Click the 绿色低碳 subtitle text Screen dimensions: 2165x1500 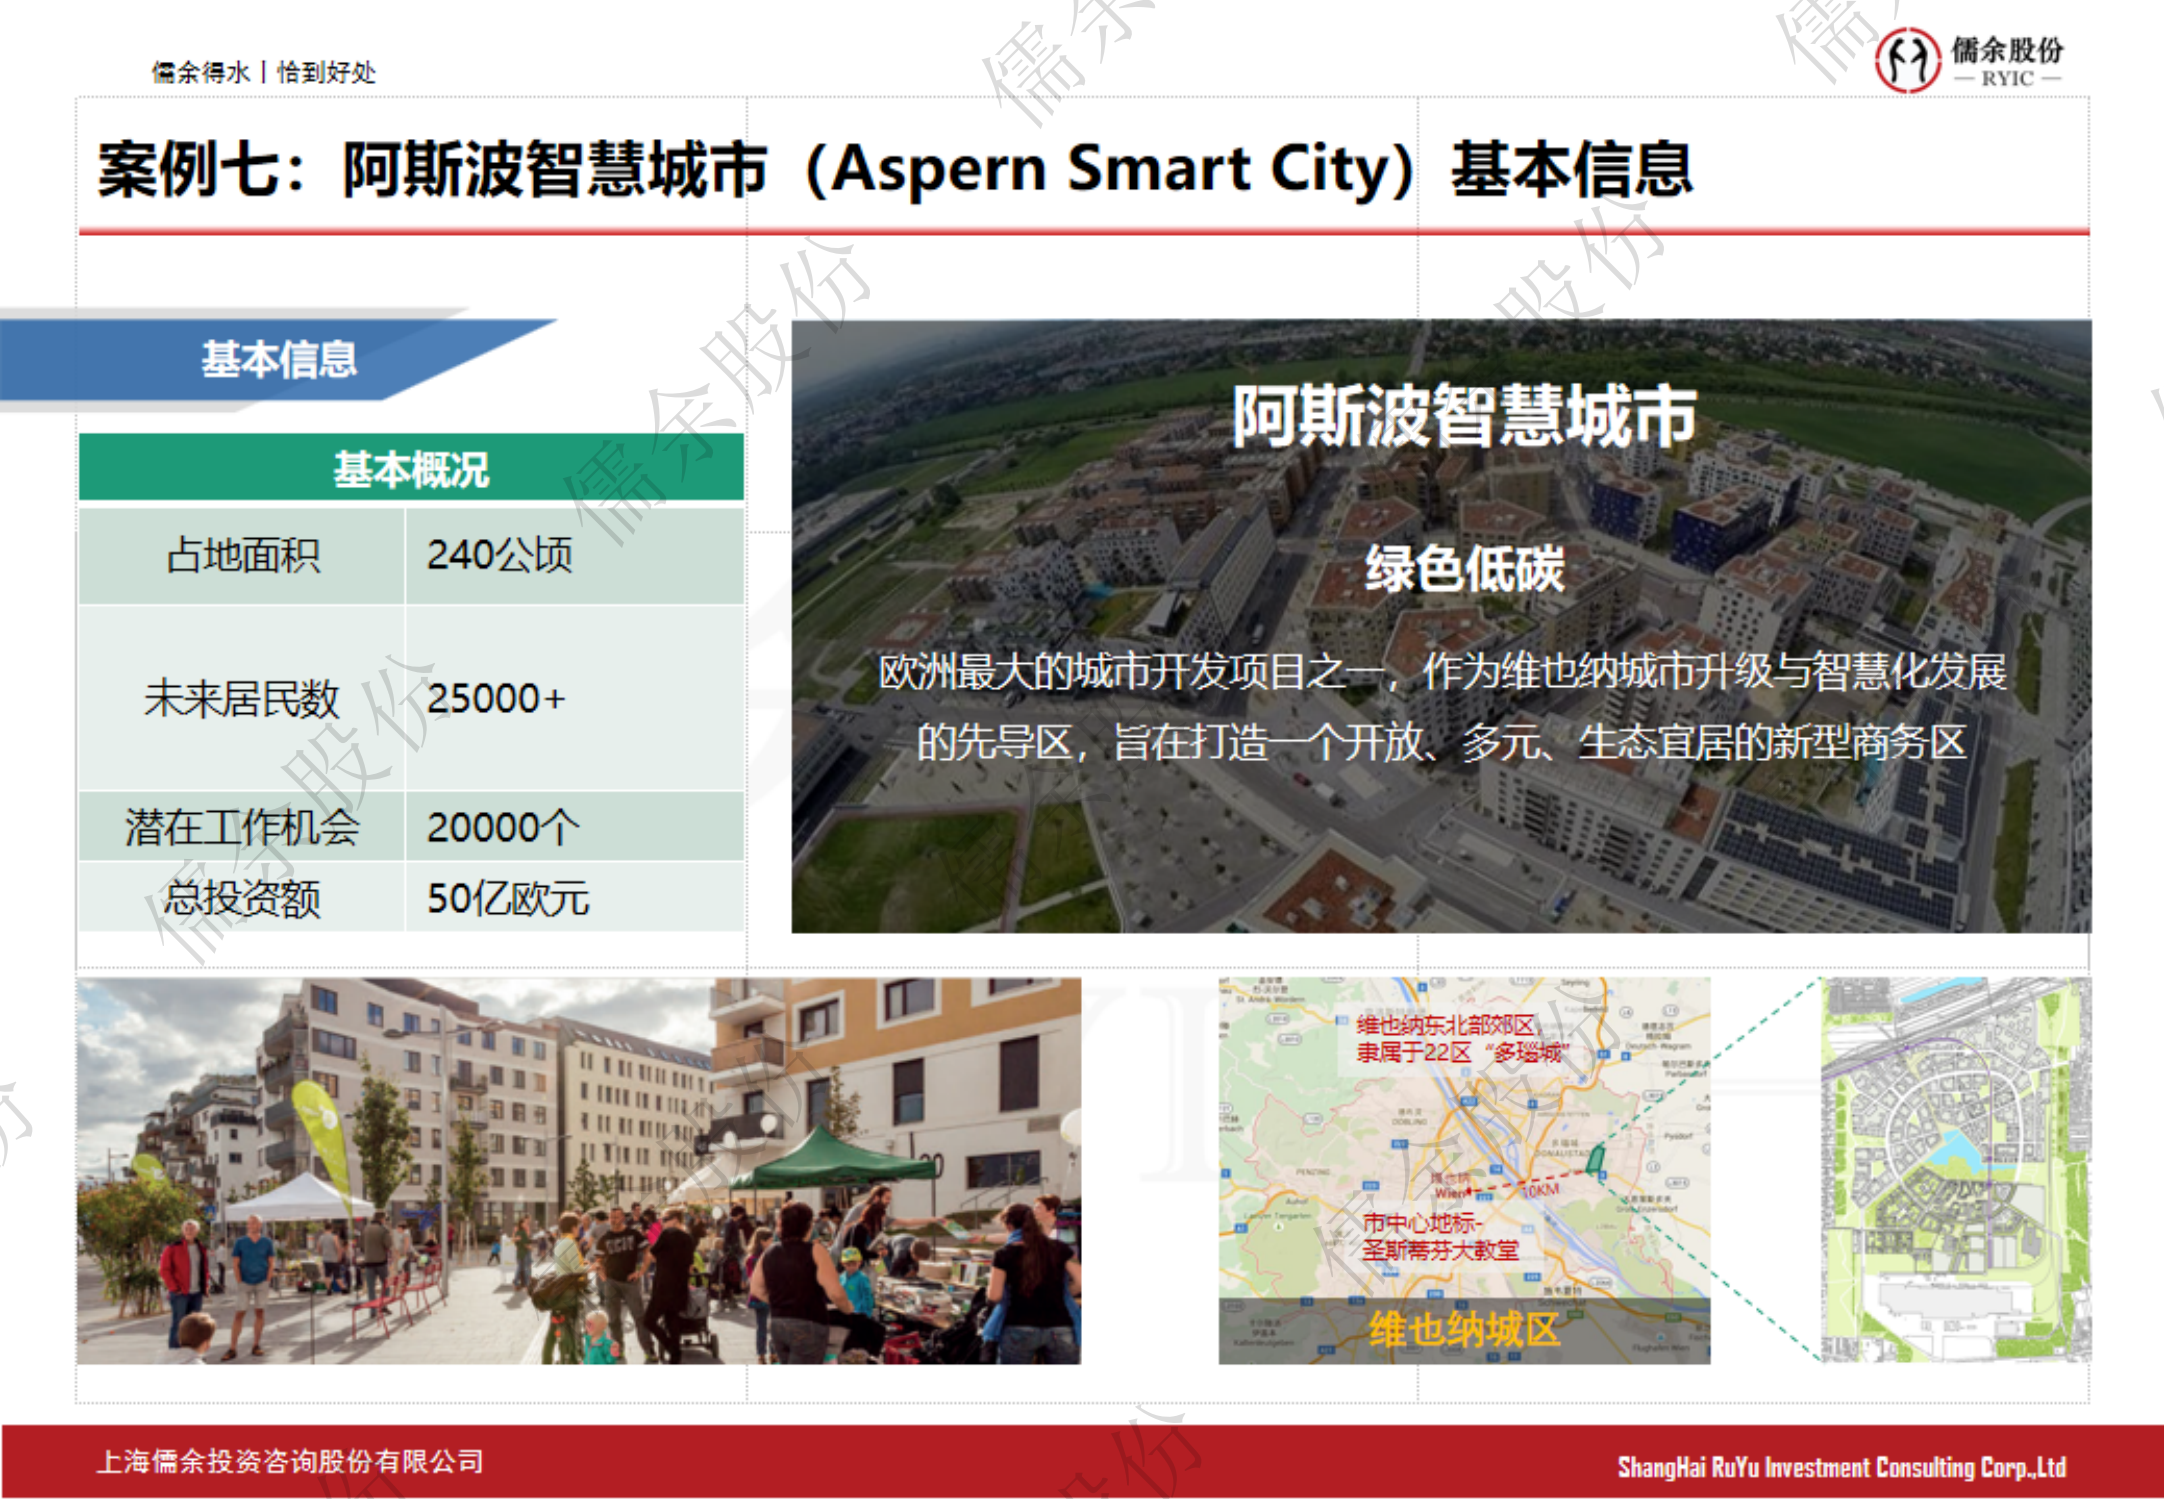[1464, 569]
